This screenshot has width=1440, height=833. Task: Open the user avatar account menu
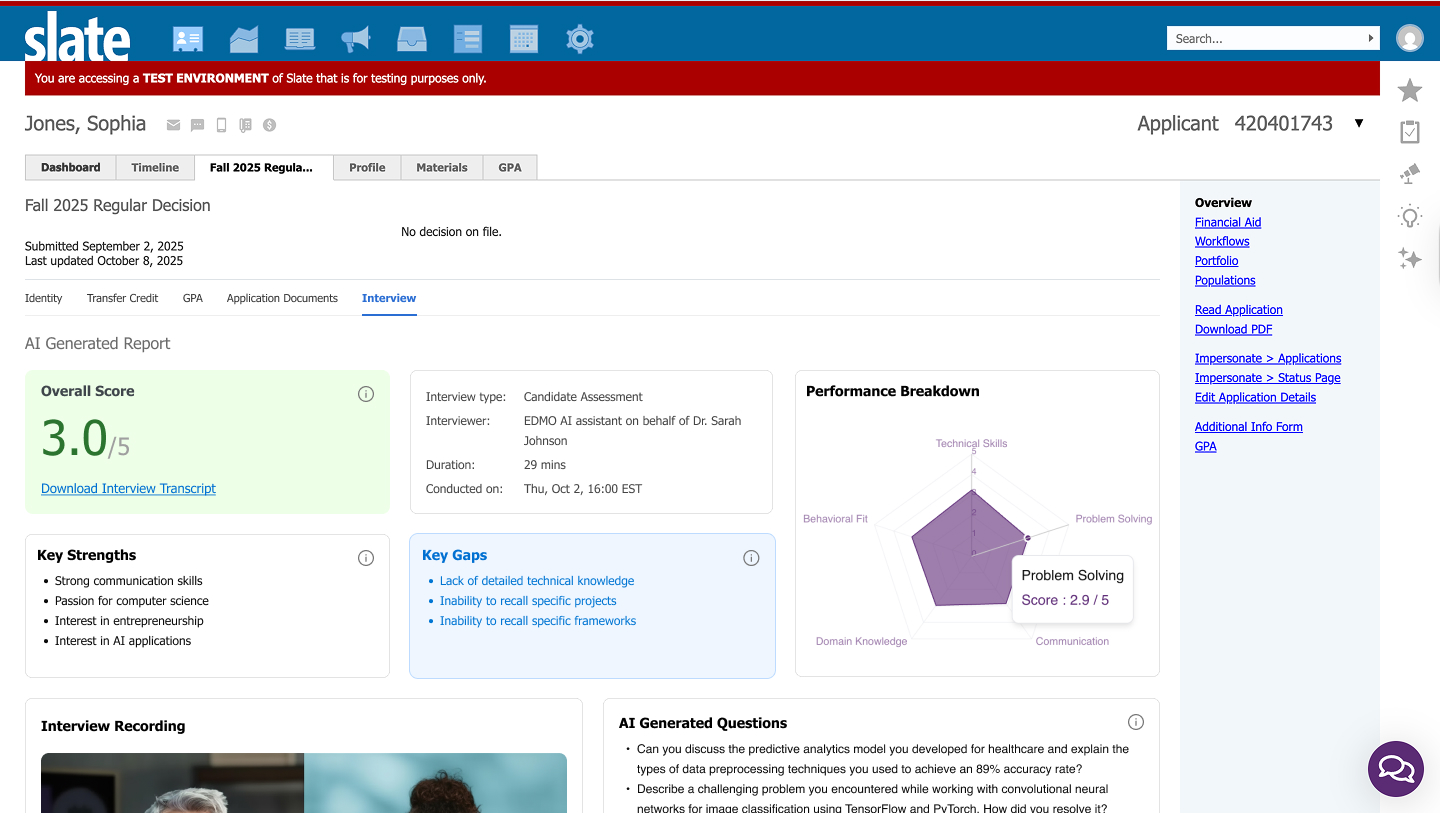click(x=1410, y=38)
